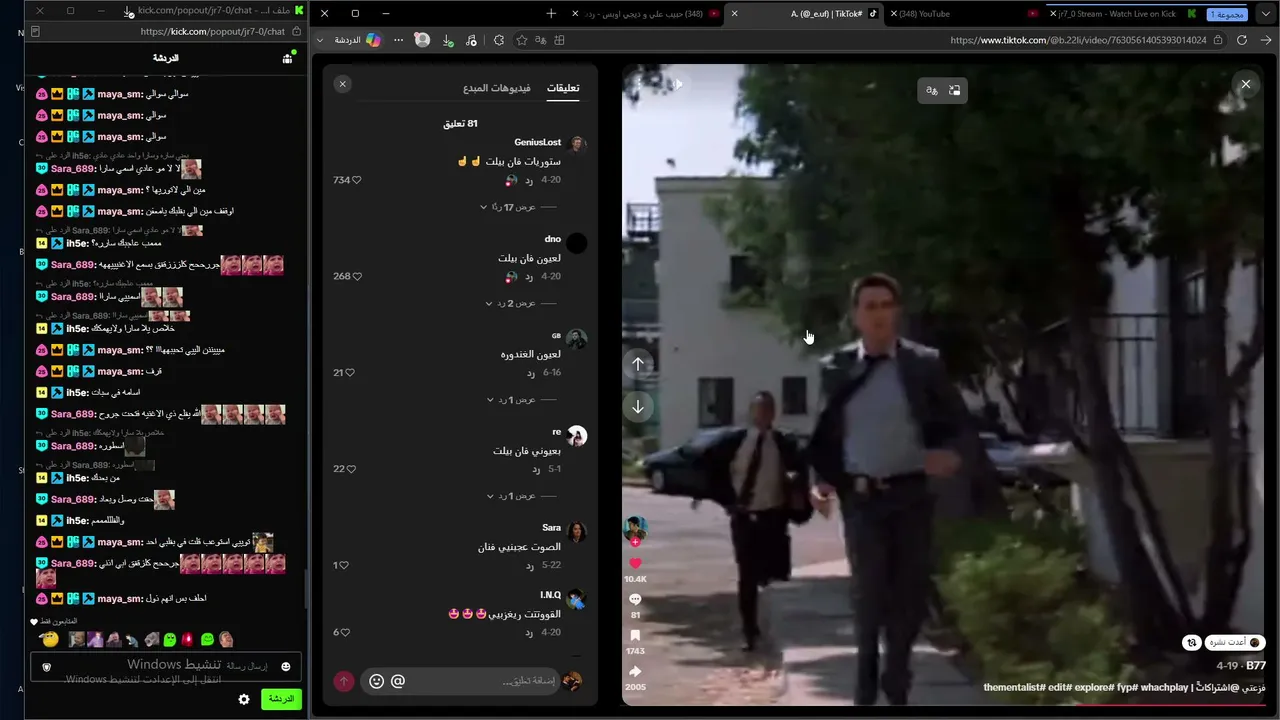This screenshot has height=720, width=1280.
Task: Open emoji picker in Kick chat input
Action: (x=286, y=667)
